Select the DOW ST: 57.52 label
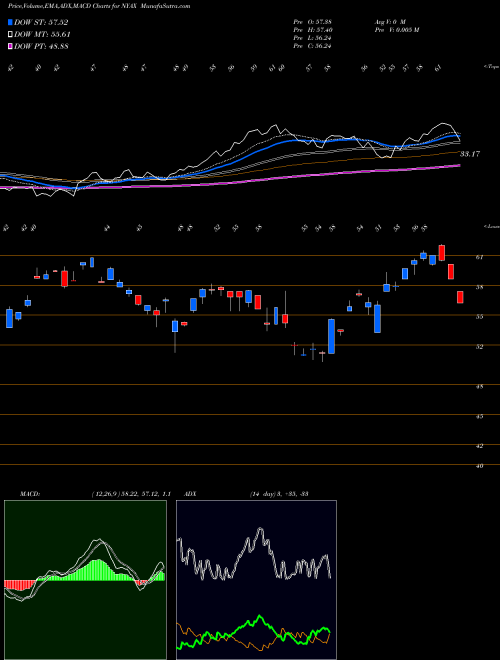The image size is (500, 660). (x=41, y=23)
